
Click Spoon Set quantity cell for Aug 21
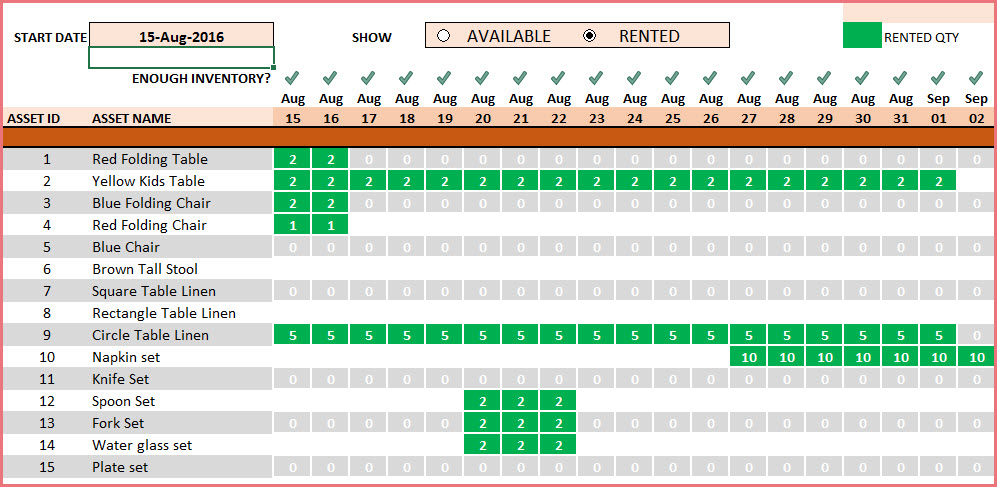pyautogui.click(x=520, y=401)
